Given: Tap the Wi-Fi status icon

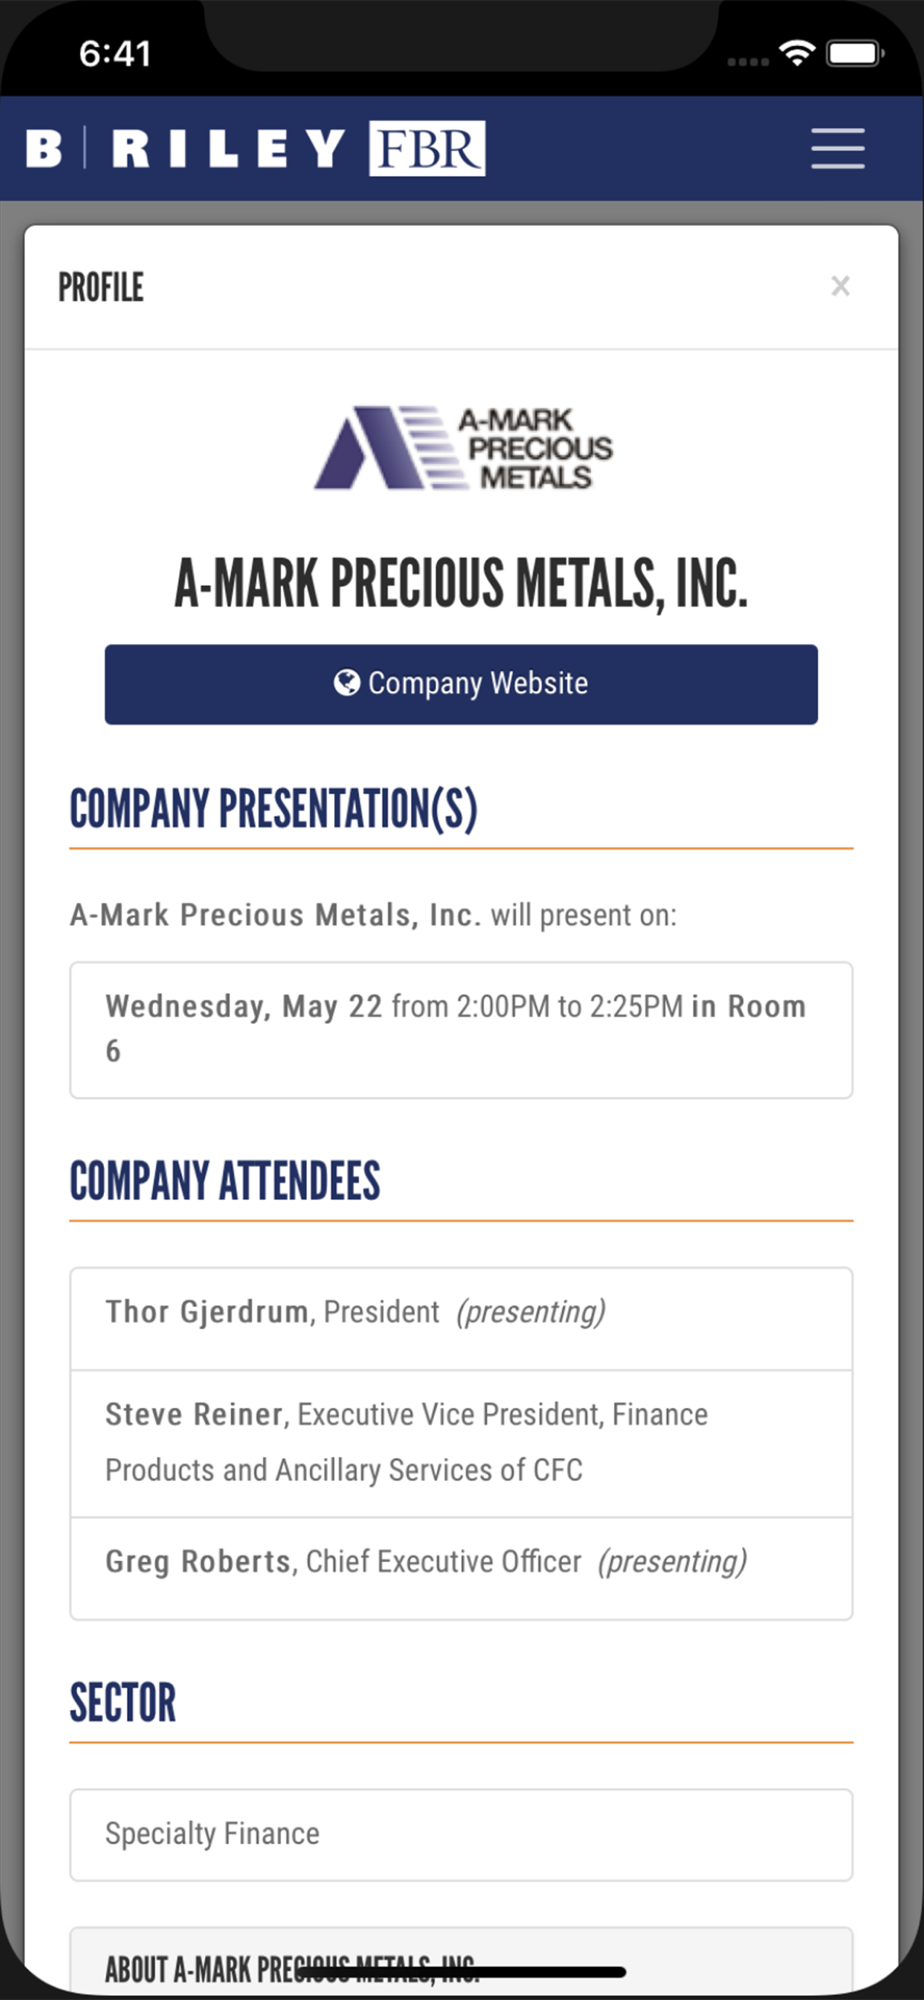Looking at the screenshot, I should click(796, 53).
